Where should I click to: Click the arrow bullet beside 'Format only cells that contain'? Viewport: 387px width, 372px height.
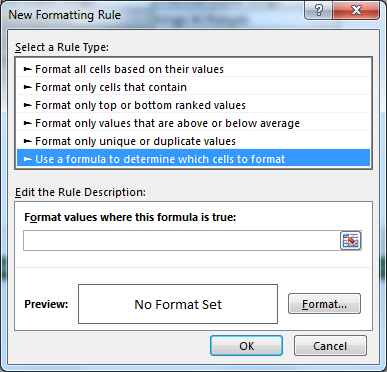(27, 87)
